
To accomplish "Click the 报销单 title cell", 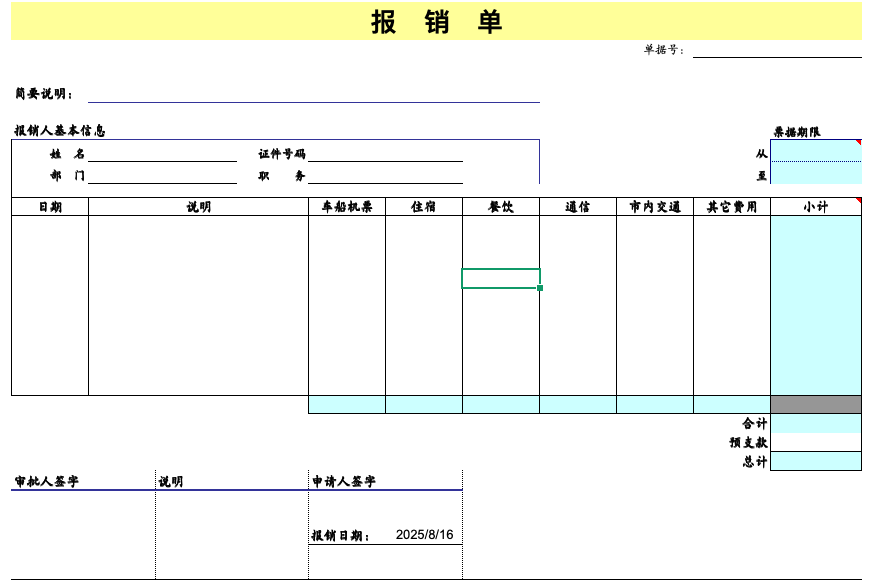I will point(436,21).
